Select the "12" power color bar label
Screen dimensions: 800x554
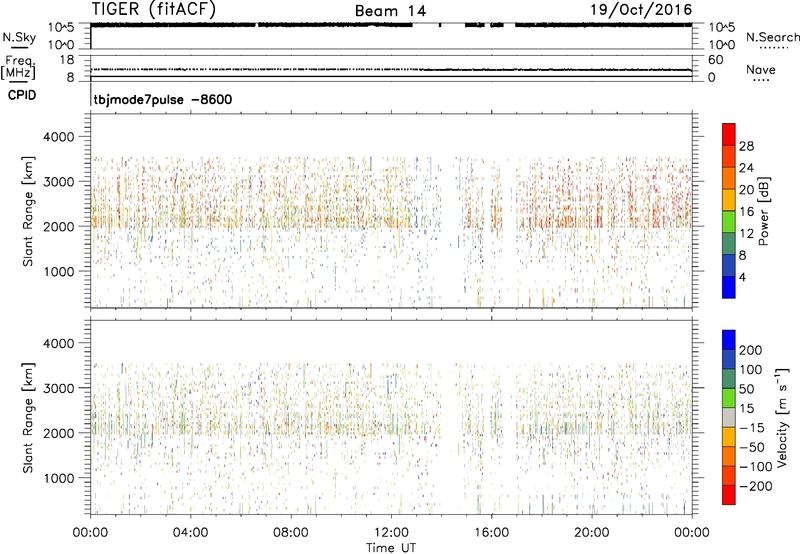[x=746, y=234]
